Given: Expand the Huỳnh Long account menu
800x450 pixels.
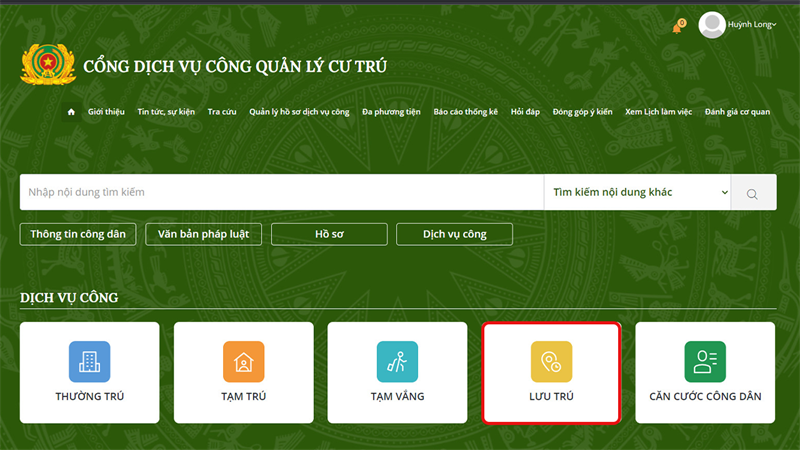Looking at the screenshot, I should pyautogui.click(x=753, y=25).
